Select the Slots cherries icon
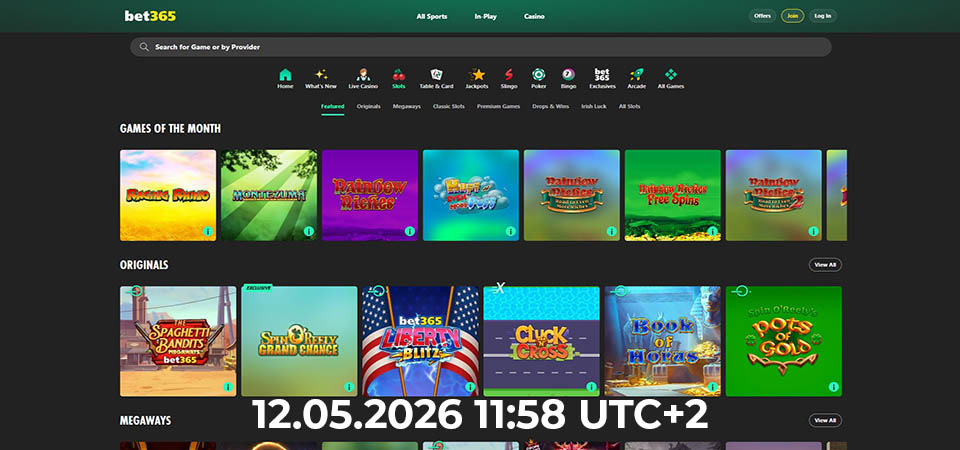Viewport: 960px width, 450px height. click(399, 75)
